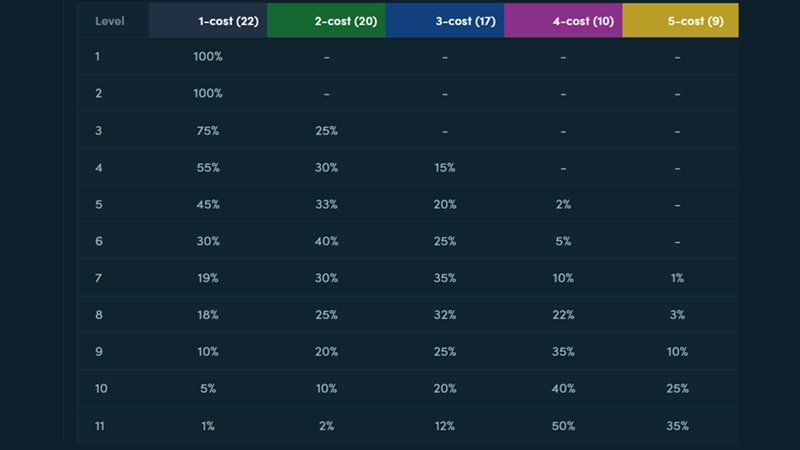Image resolution: width=800 pixels, height=450 pixels.
Task: Click the 15% cell in Level 4
Action: (x=445, y=168)
